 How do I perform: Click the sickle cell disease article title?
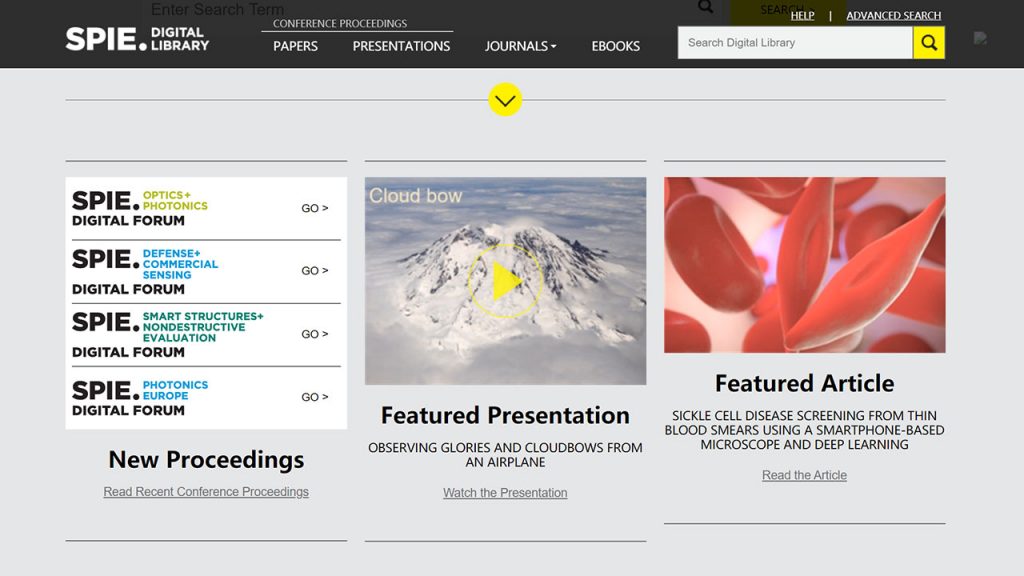point(805,430)
